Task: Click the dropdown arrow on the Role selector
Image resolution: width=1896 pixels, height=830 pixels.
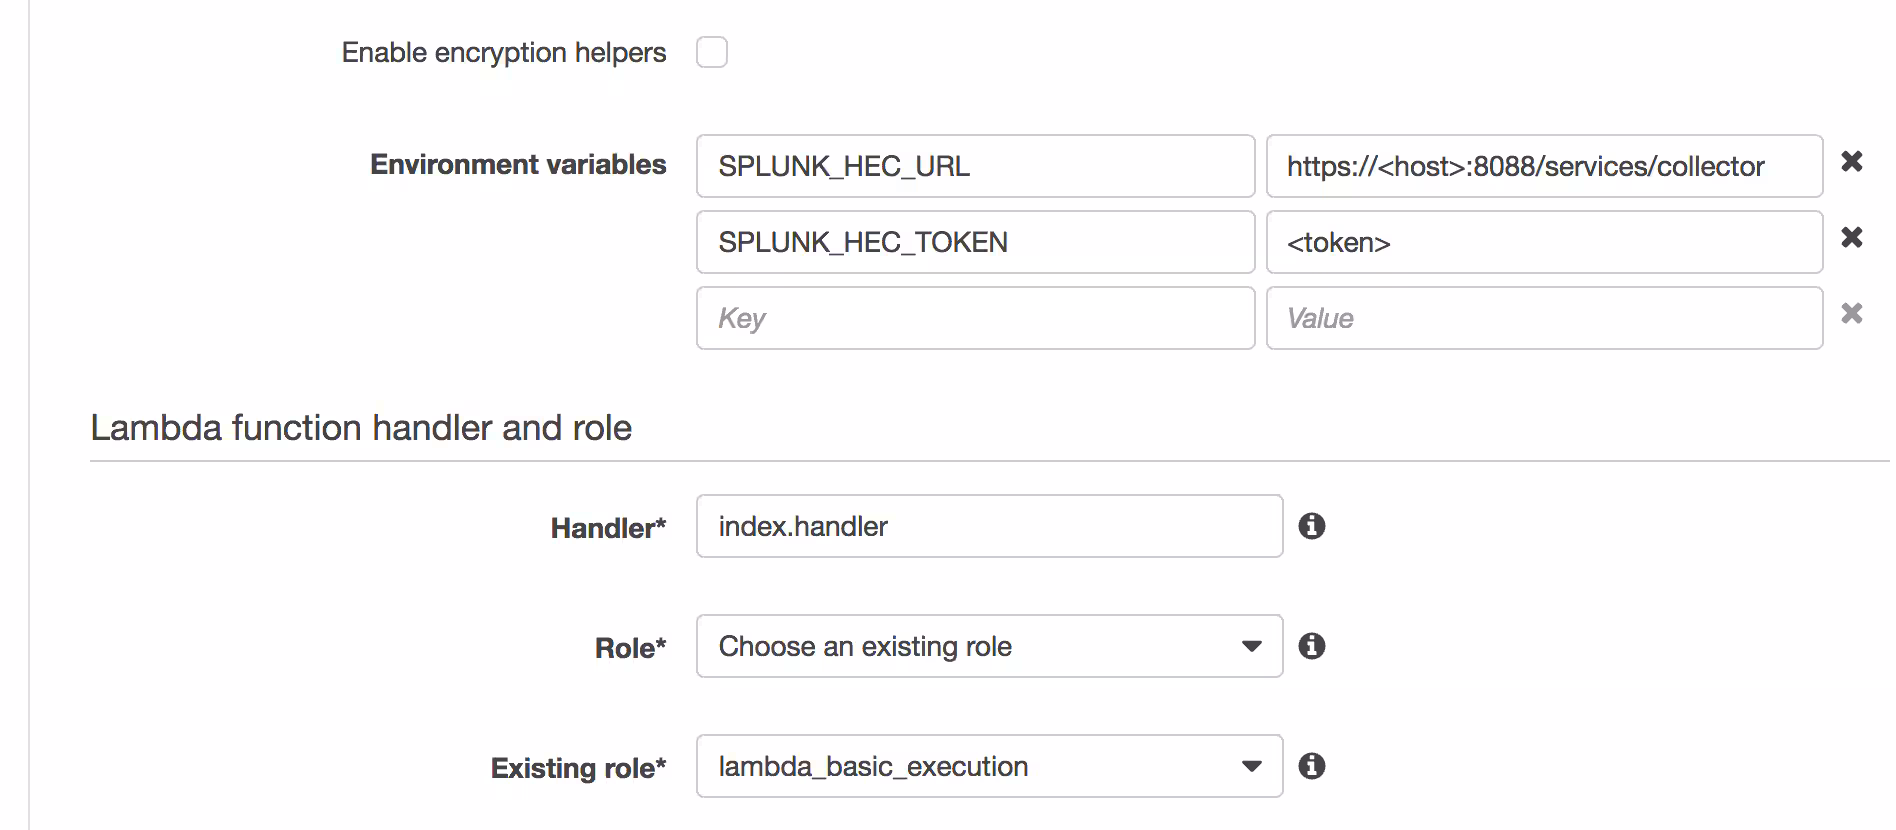Action: [1250, 646]
